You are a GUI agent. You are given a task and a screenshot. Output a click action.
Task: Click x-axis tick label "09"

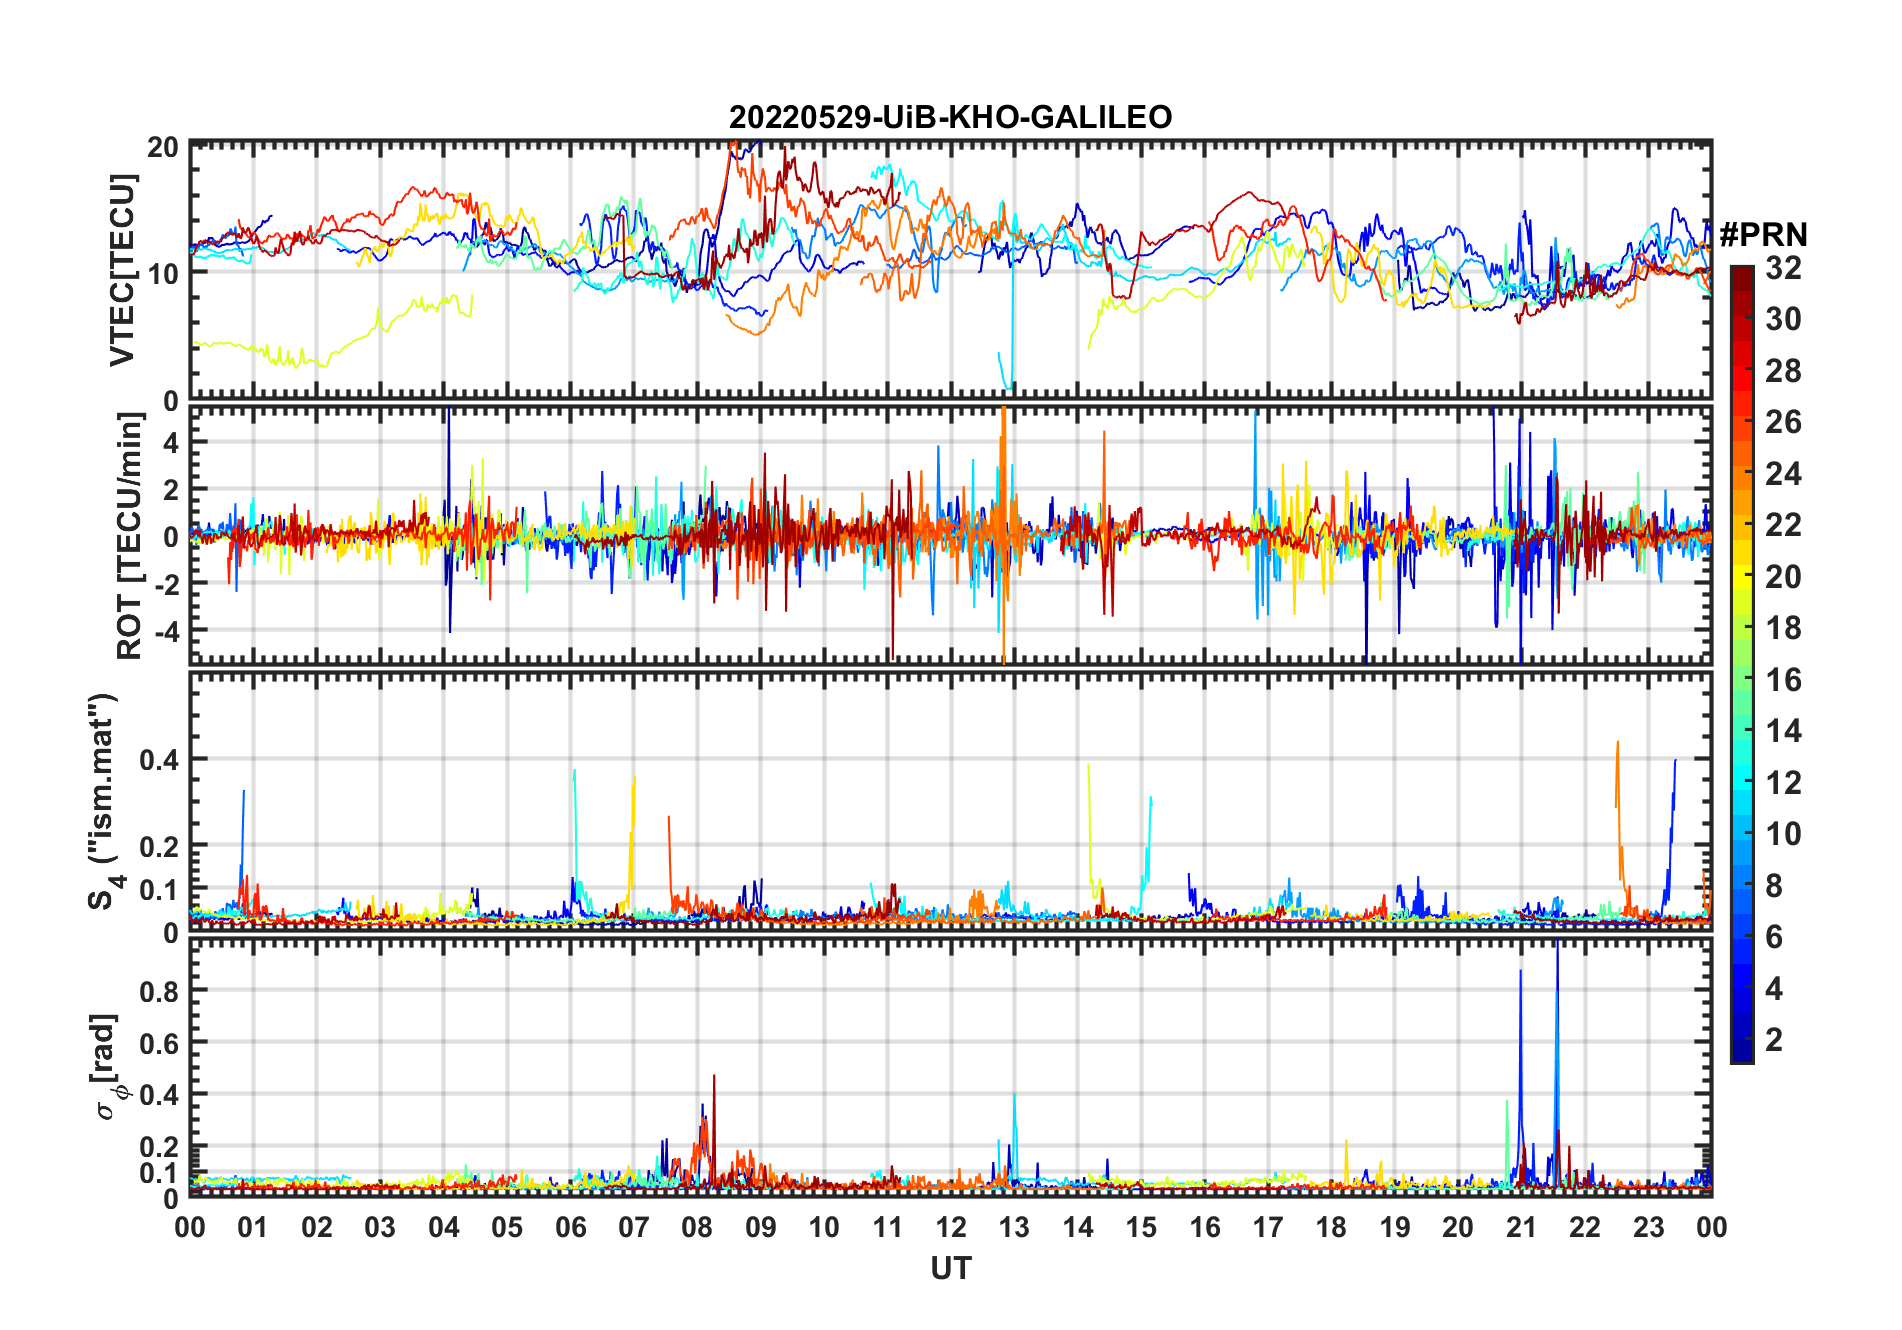761,1228
